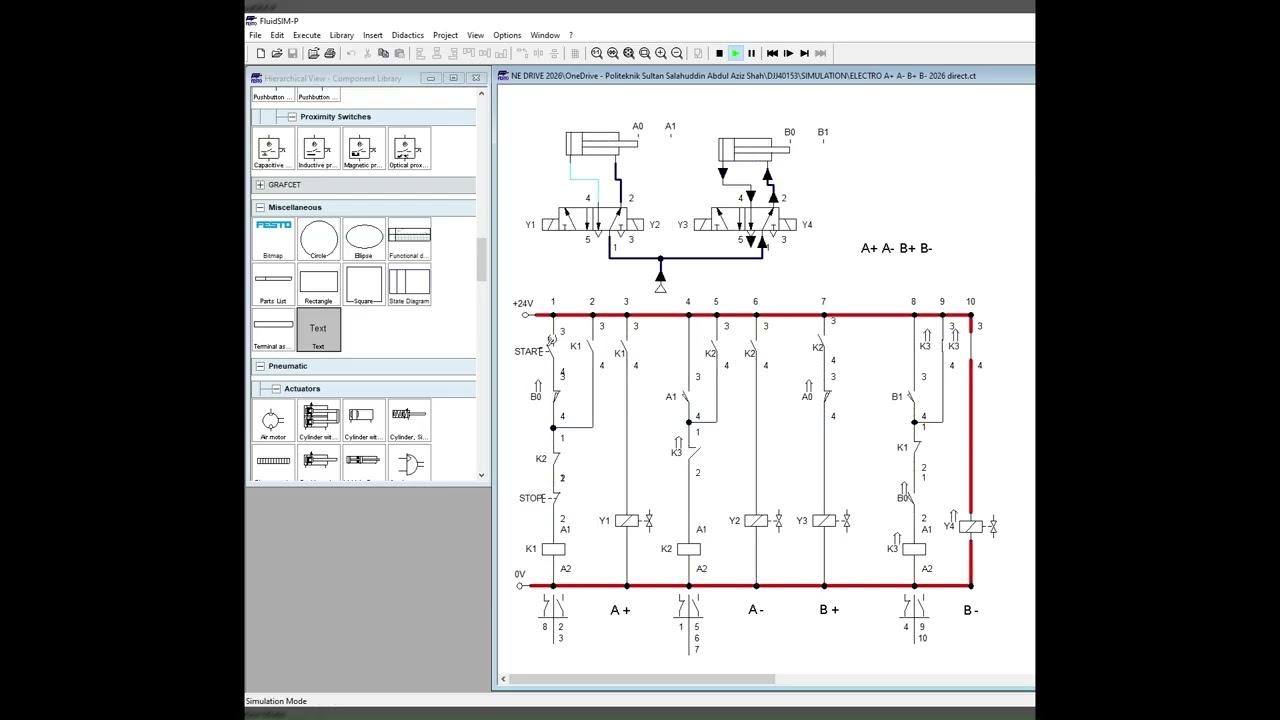Select the Festo Bitmap component

point(273,240)
